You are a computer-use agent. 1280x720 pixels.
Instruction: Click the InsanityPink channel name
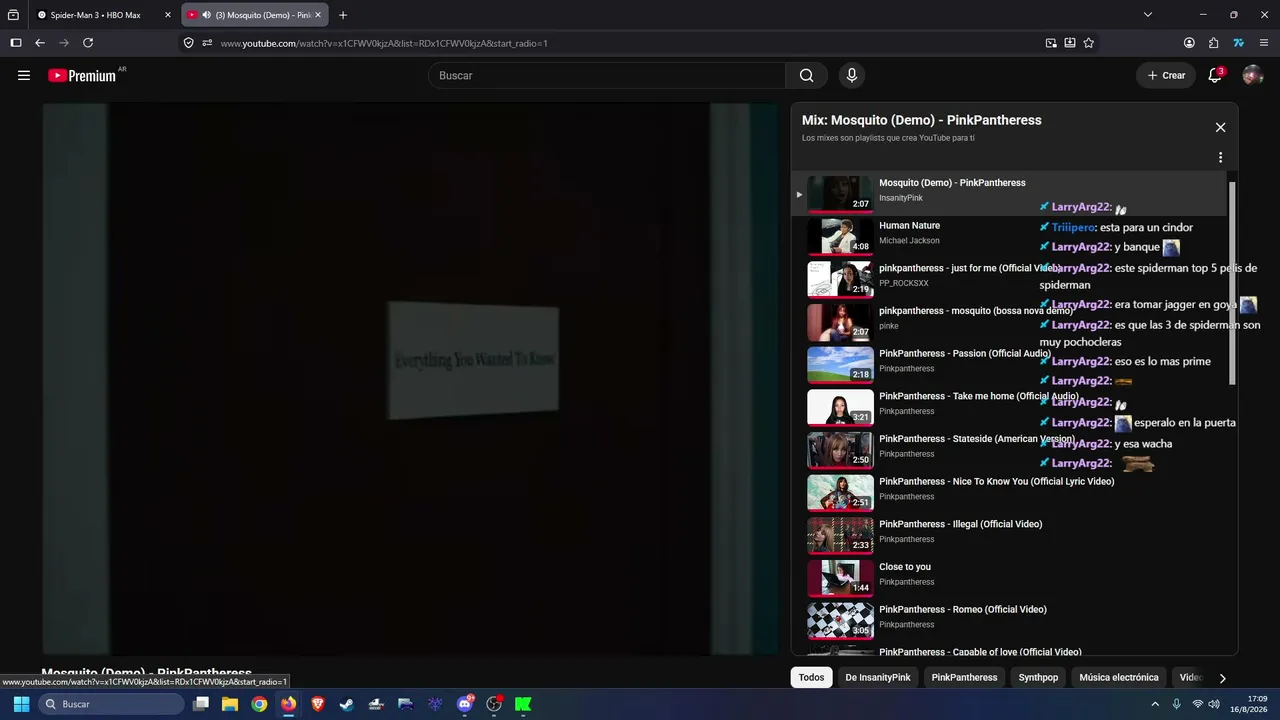901,198
